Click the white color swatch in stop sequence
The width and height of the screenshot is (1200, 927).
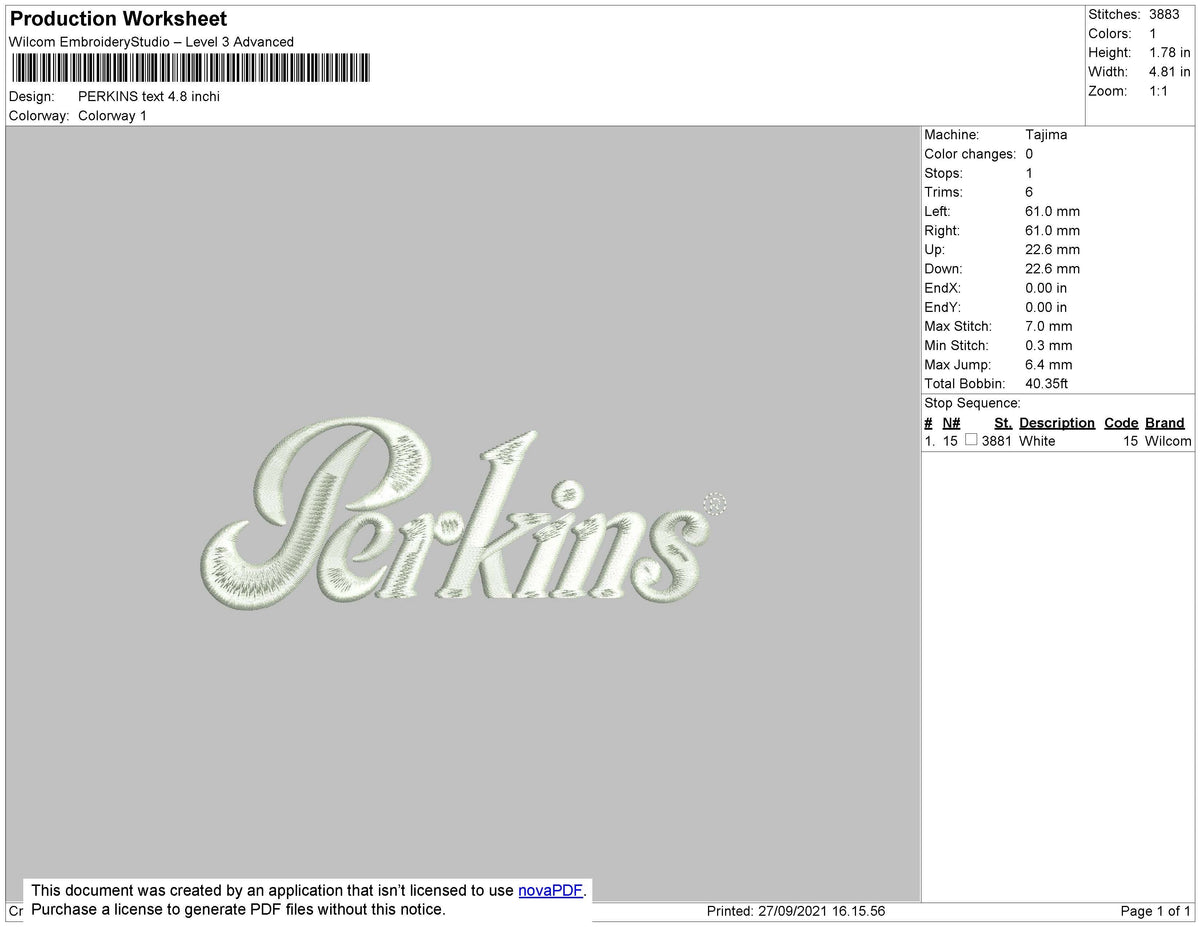[x=971, y=440]
